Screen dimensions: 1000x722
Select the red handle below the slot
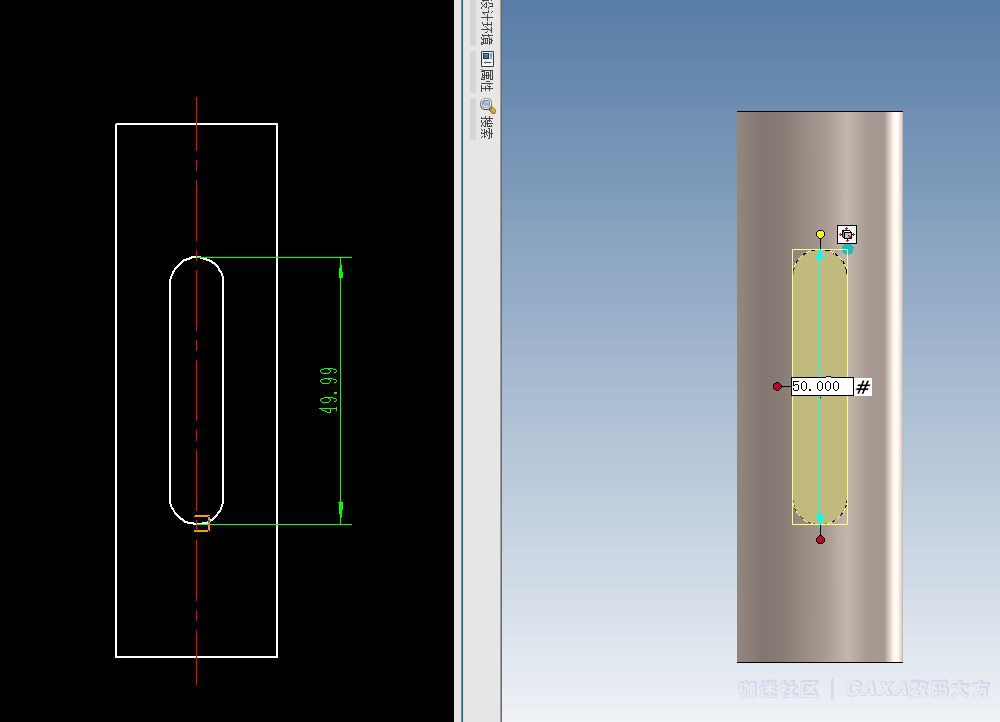pyautogui.click(x=820, y=540)
